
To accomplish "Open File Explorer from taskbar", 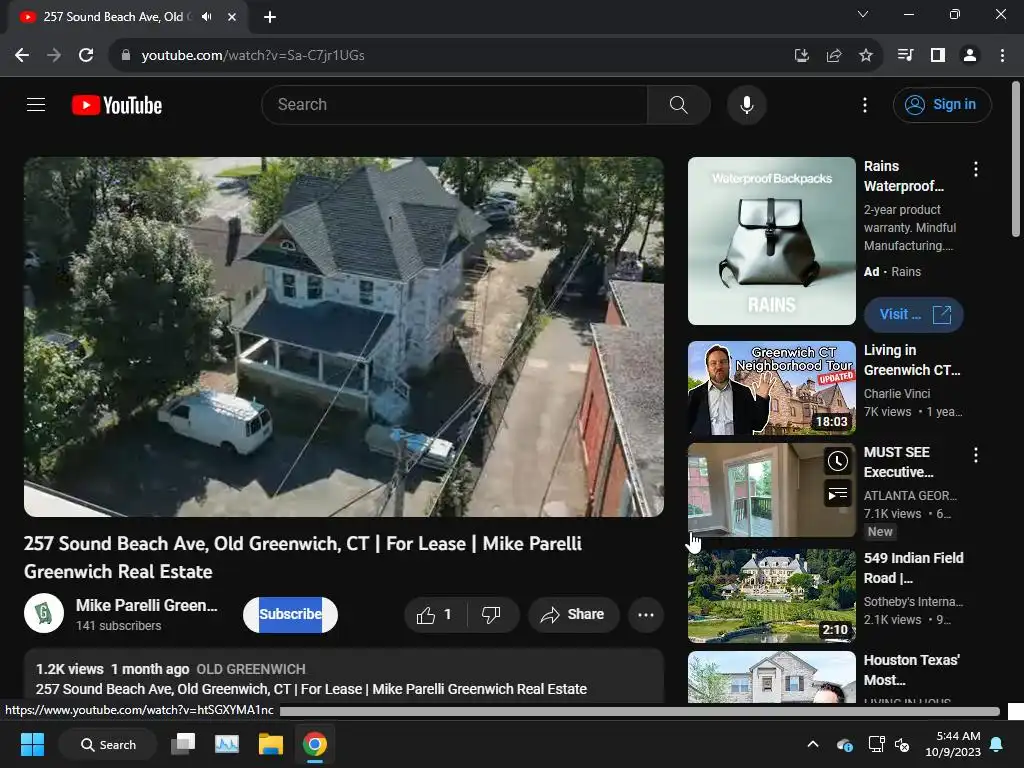I will (270, 744).
